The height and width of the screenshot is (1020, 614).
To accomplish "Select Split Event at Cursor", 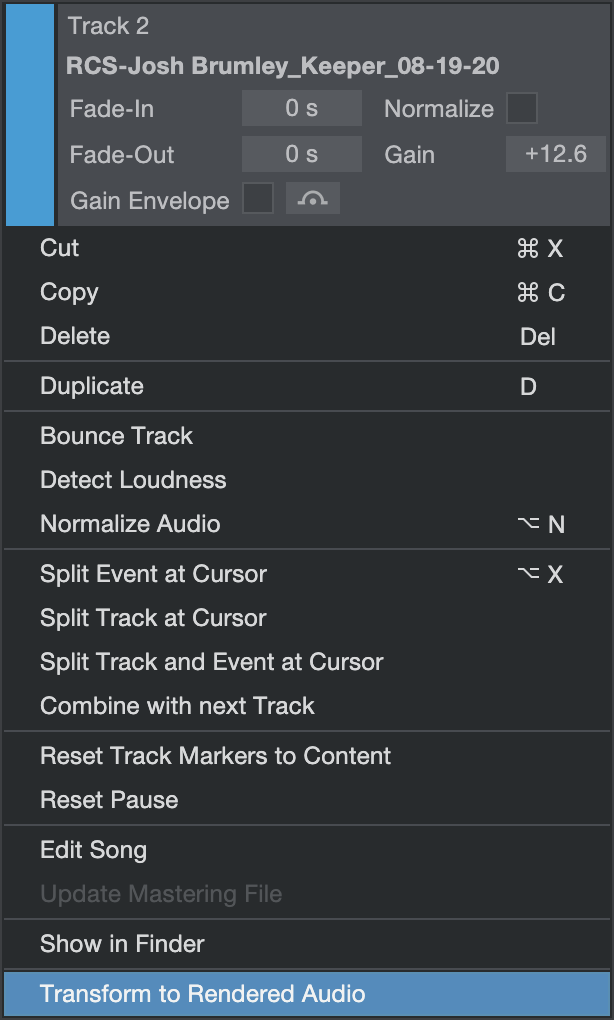I will pos(153,574).
